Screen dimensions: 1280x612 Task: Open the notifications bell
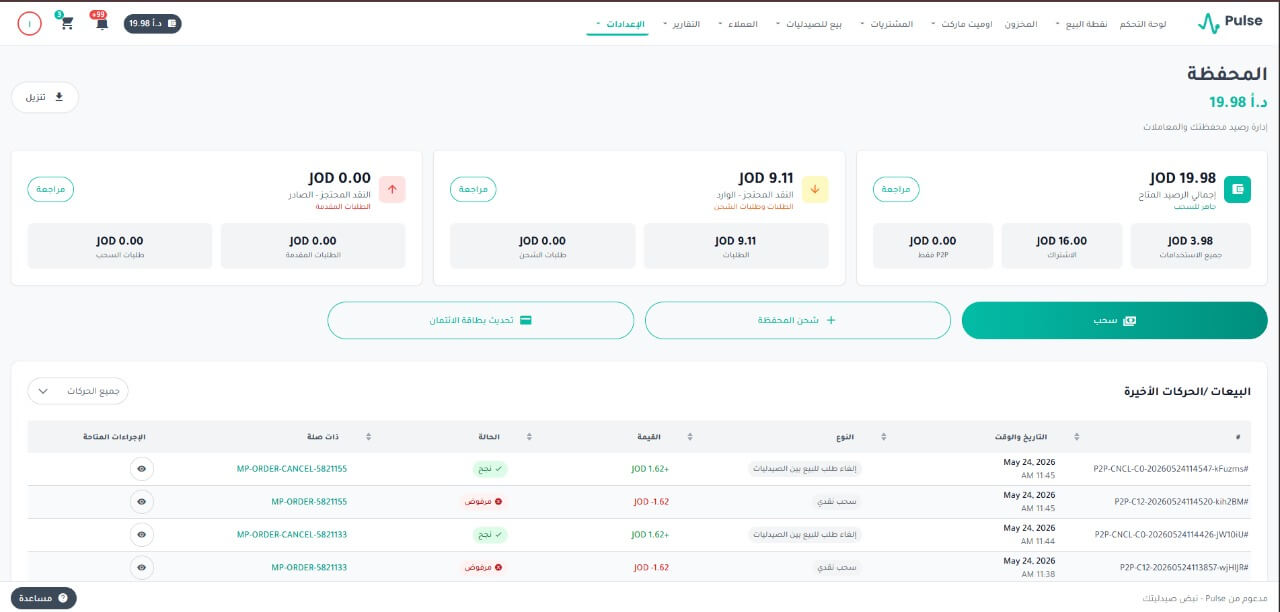click(x=102, y=23)
